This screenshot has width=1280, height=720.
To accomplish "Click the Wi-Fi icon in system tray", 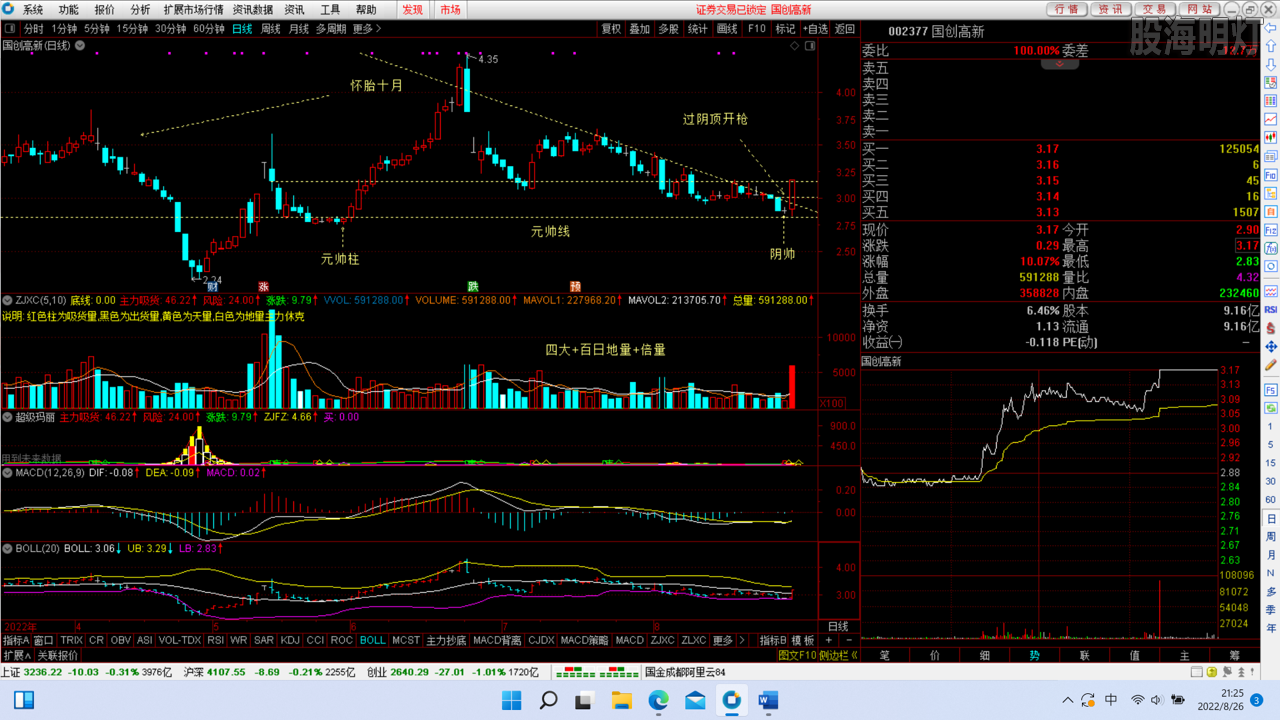I will point(1137,699).
